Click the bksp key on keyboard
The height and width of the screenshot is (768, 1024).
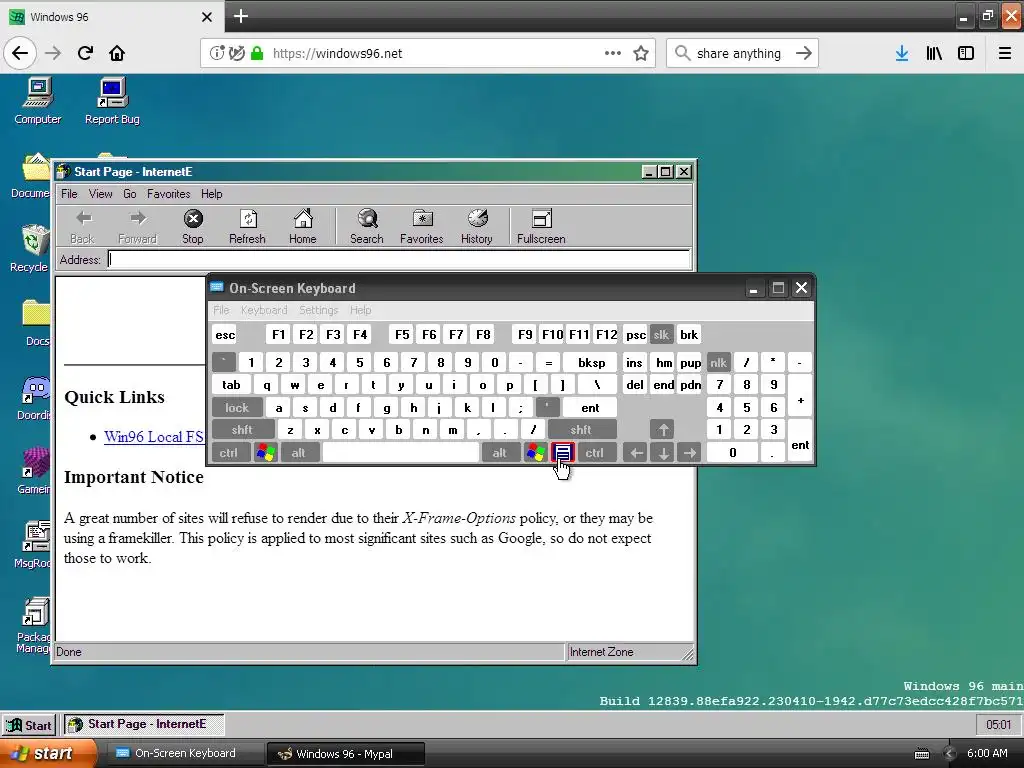(x=592, y=362)
